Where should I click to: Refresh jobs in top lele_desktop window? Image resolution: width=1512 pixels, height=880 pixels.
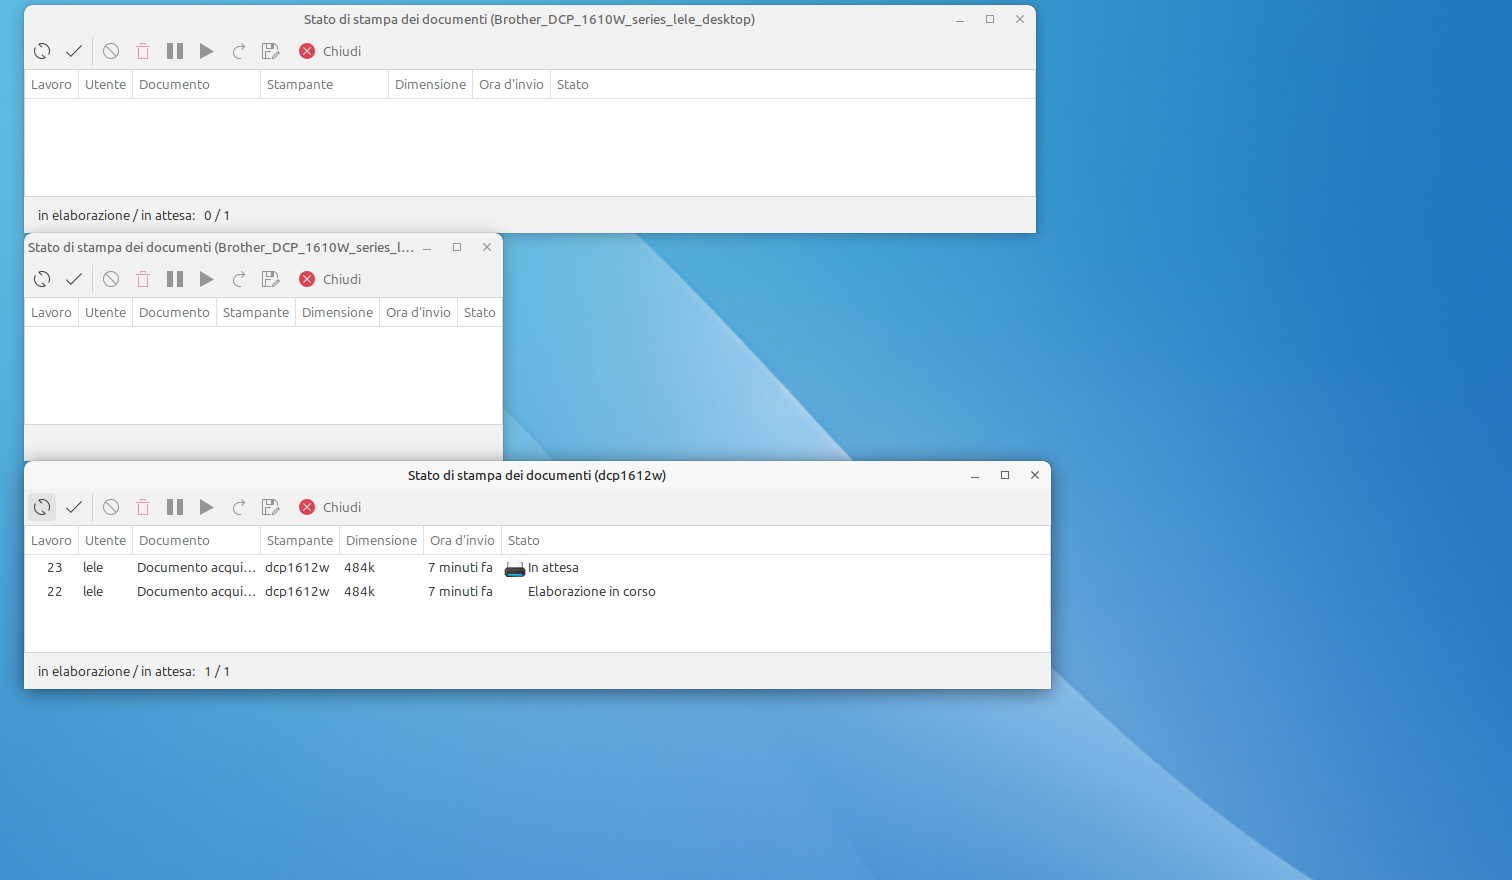[x=42, y=51]
